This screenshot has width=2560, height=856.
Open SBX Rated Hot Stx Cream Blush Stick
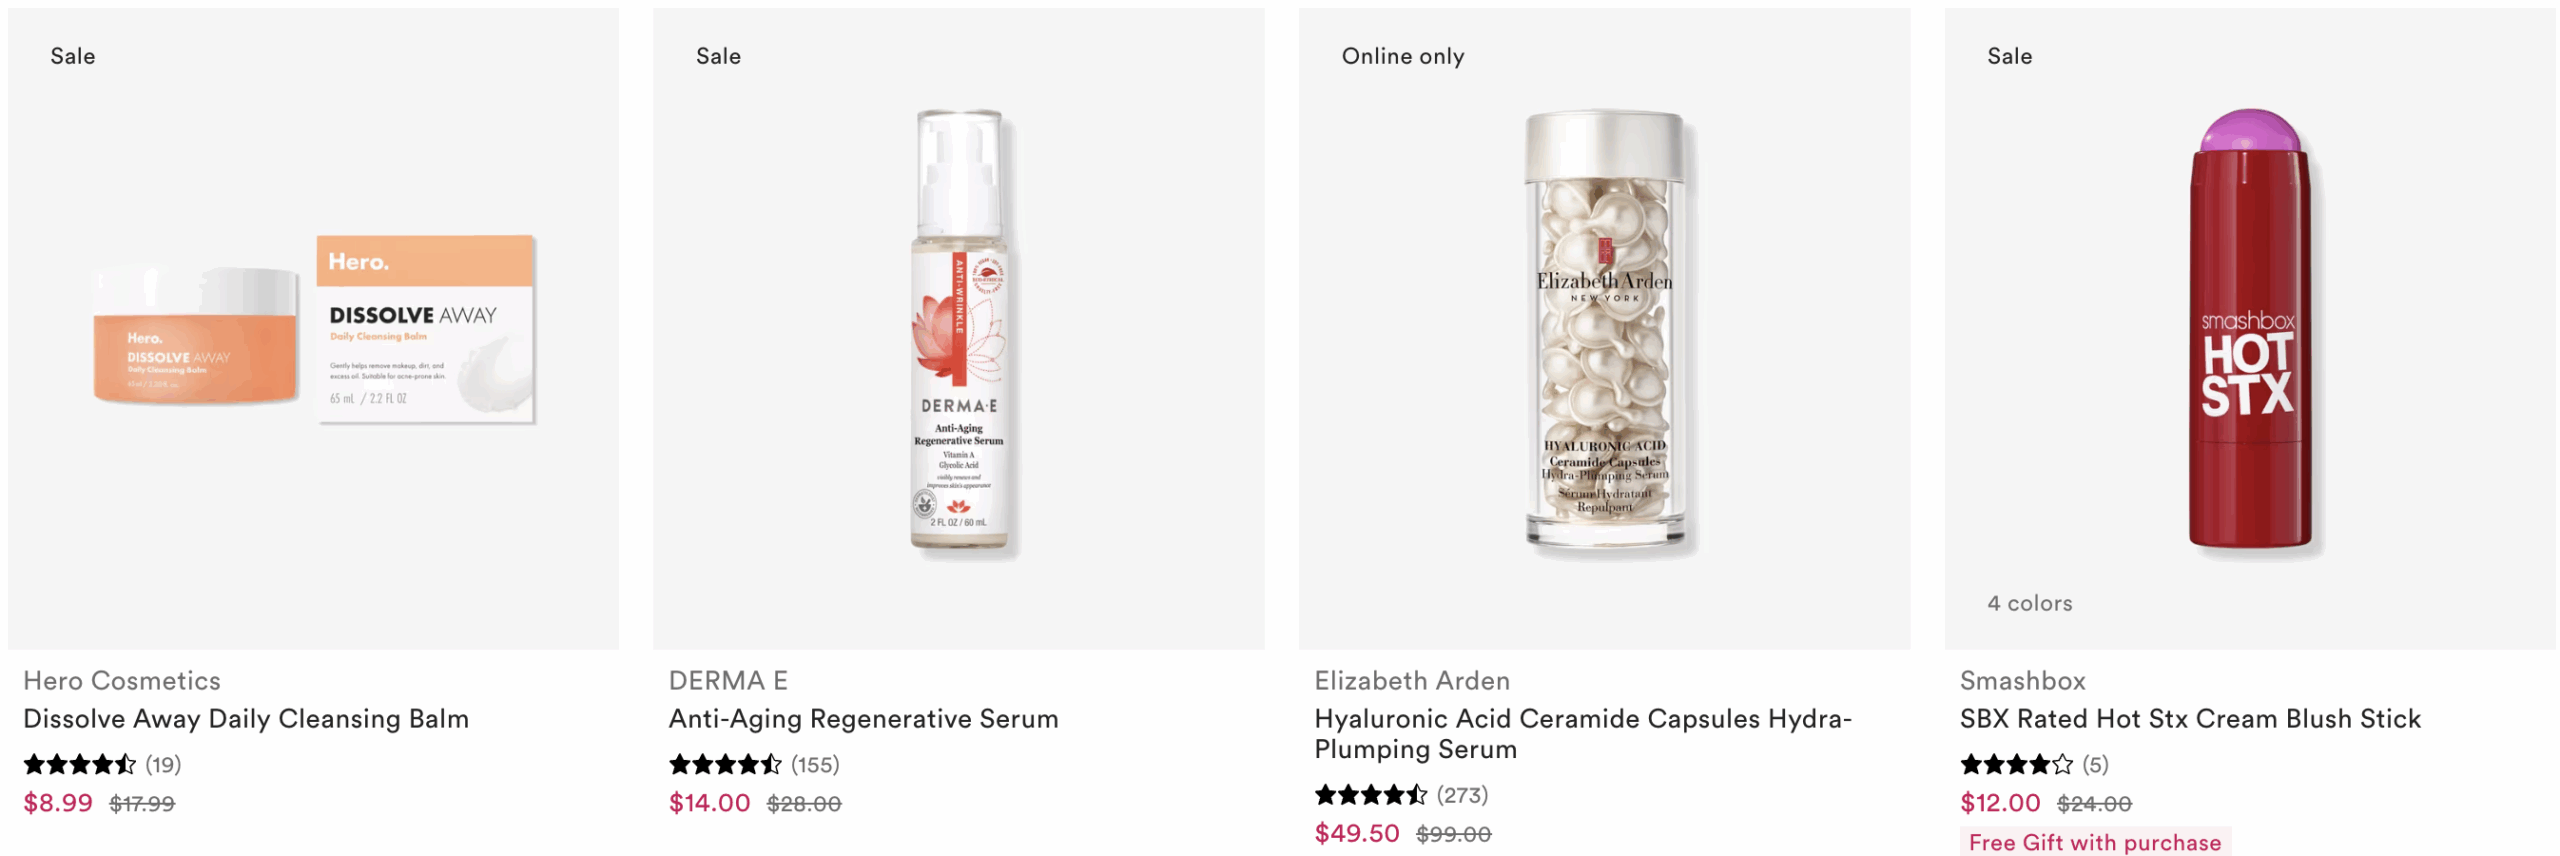2190,718
